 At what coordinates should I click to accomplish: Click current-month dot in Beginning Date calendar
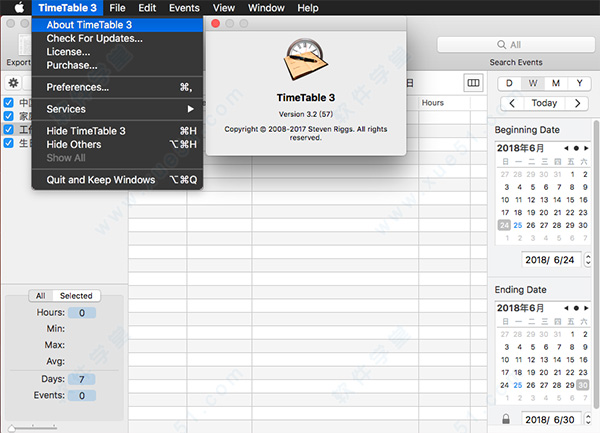(x=576, y=148)
